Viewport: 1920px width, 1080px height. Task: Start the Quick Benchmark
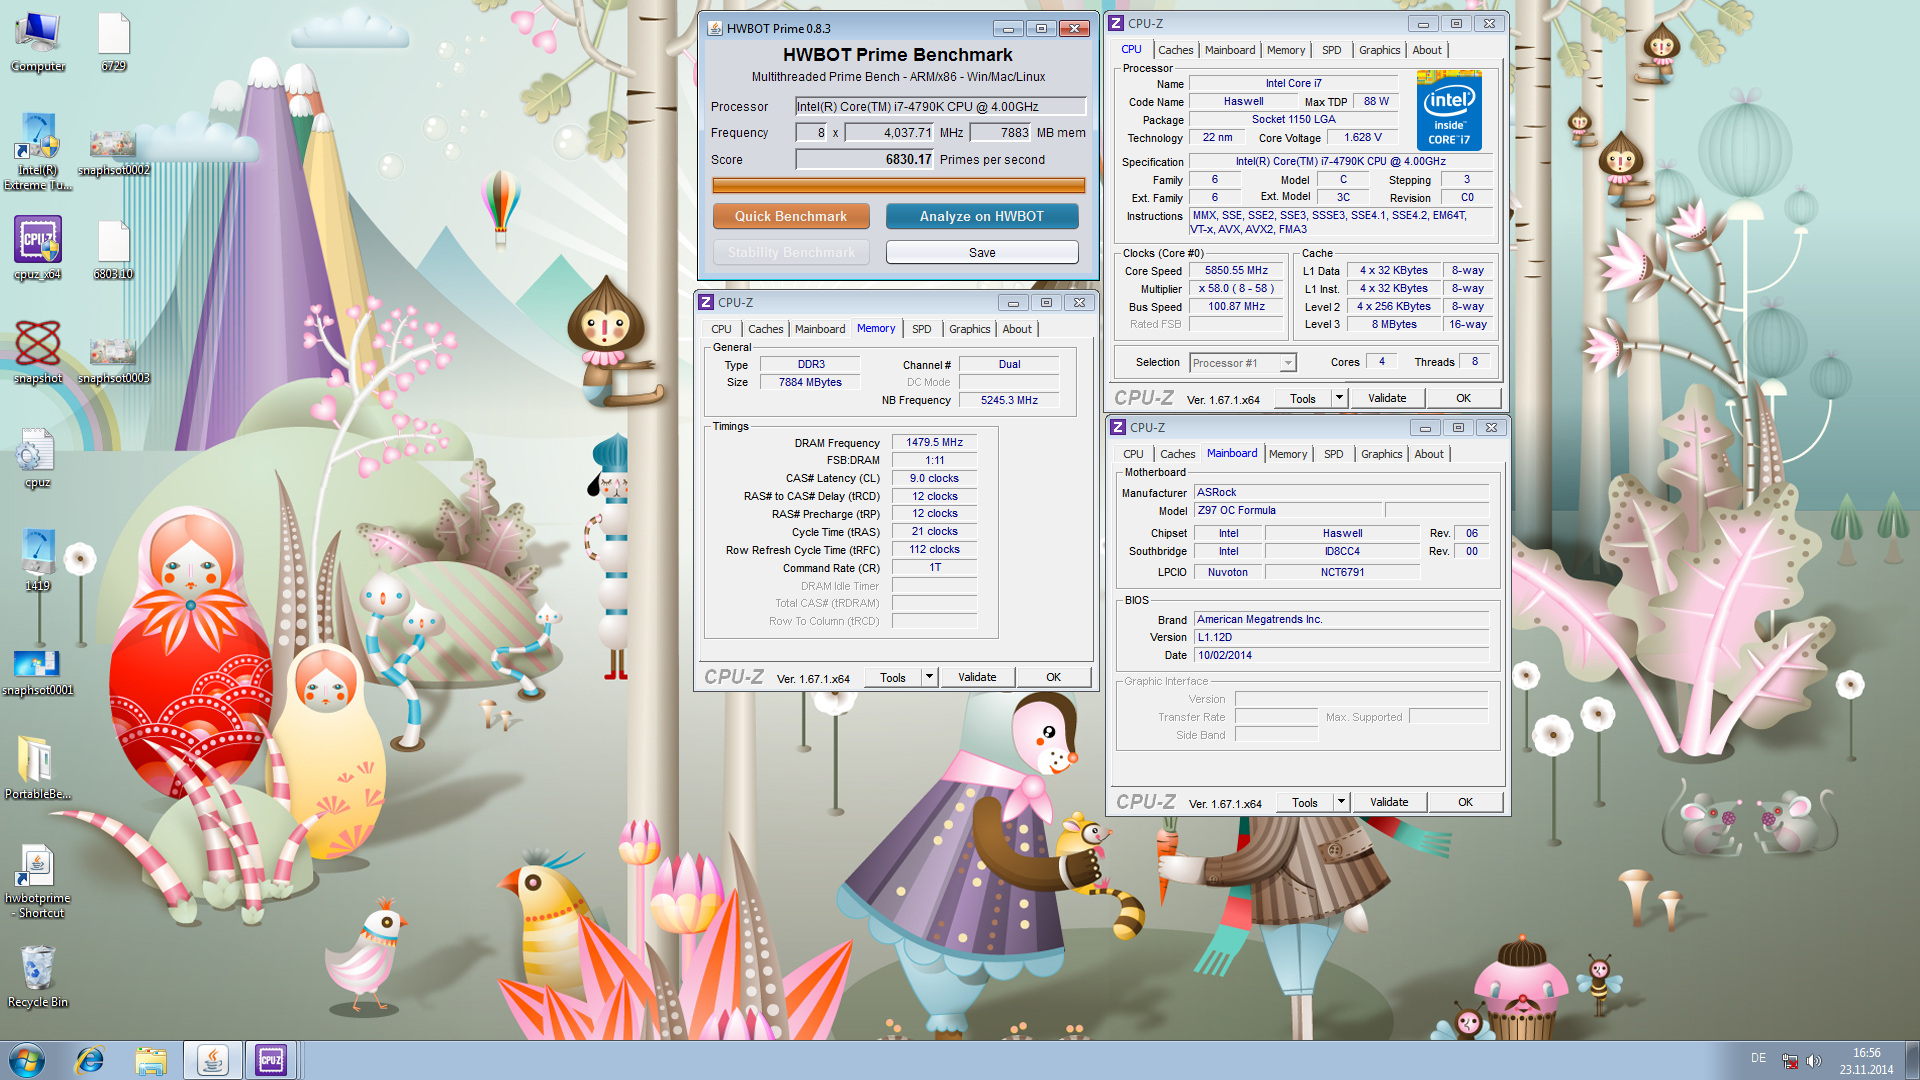click(790, 216)
